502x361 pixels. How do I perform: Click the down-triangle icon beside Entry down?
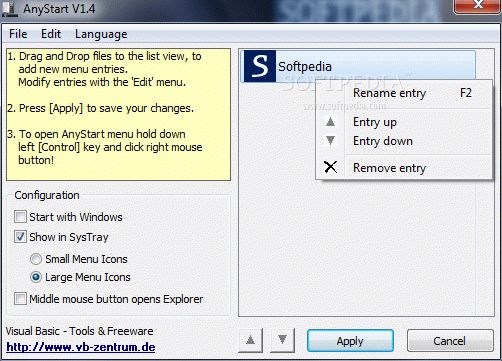[x=330, y=140]
